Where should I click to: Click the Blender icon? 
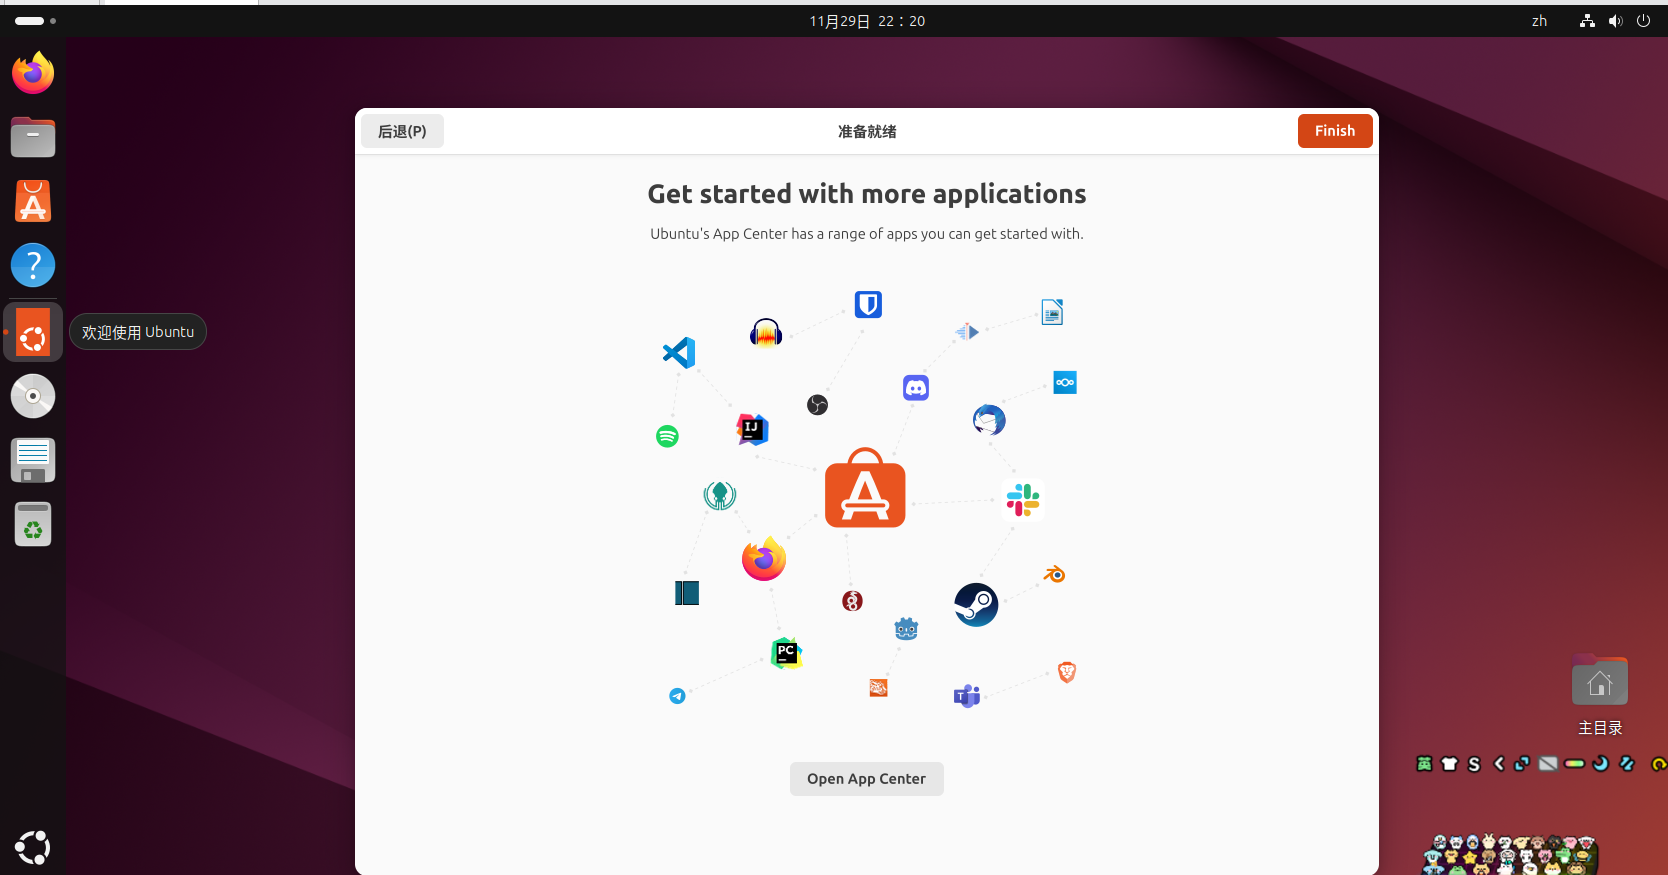pos(1055,574)
